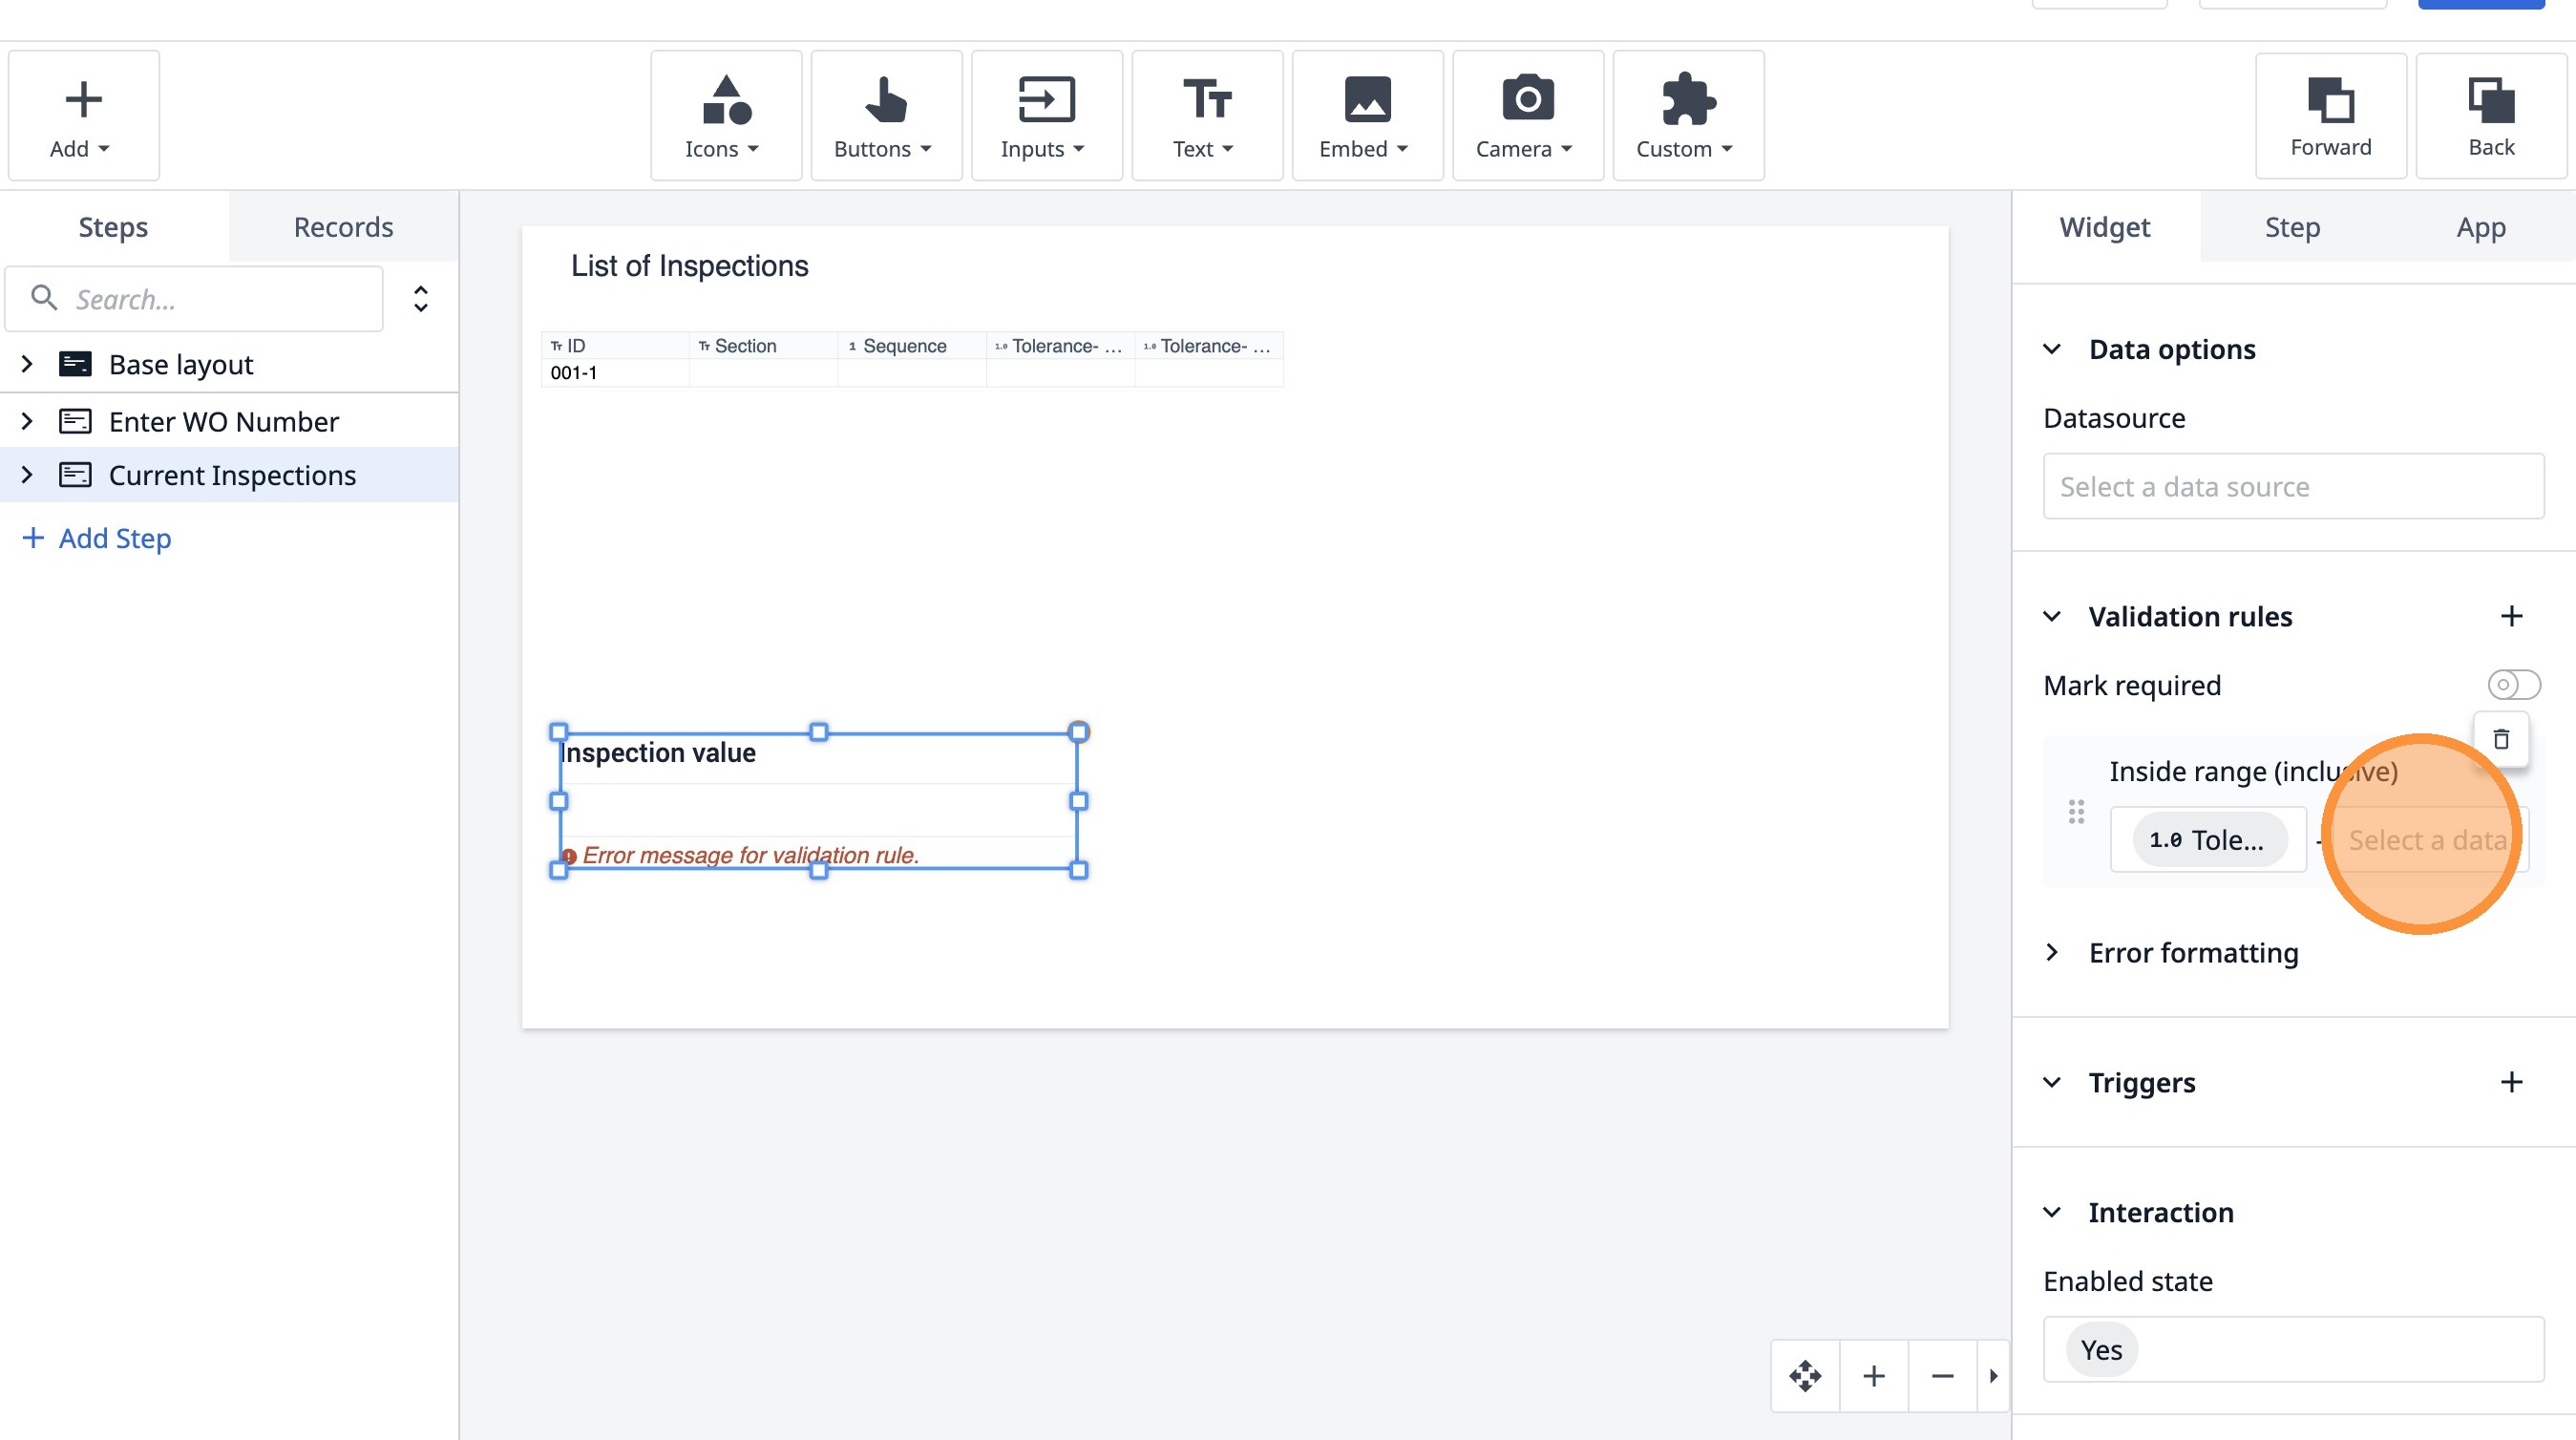Viewport: 2576px width, 1440px height.
Task: Open the Camera widget menu
Action: [x=1526, y=116]
